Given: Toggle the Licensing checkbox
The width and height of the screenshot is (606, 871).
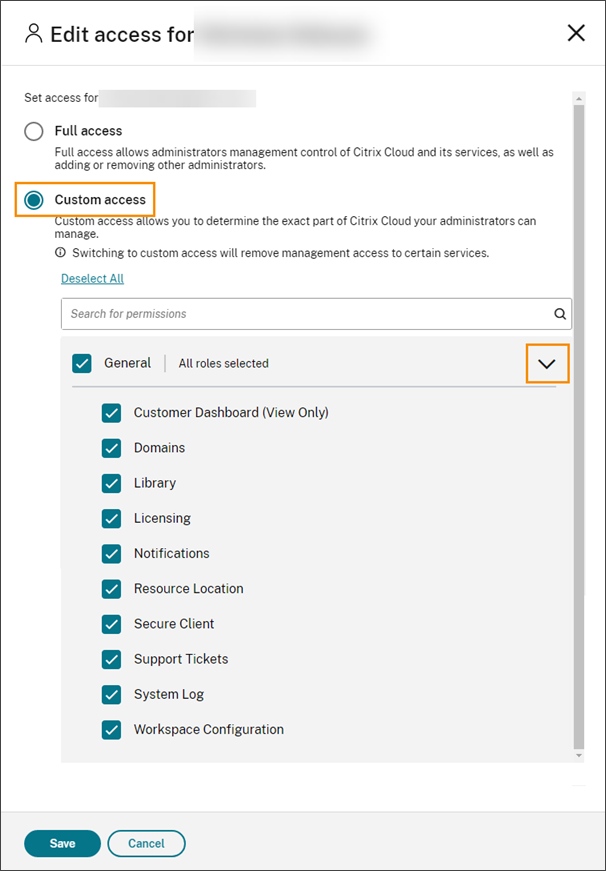Looking at the screenshot, I should [112, 518].
